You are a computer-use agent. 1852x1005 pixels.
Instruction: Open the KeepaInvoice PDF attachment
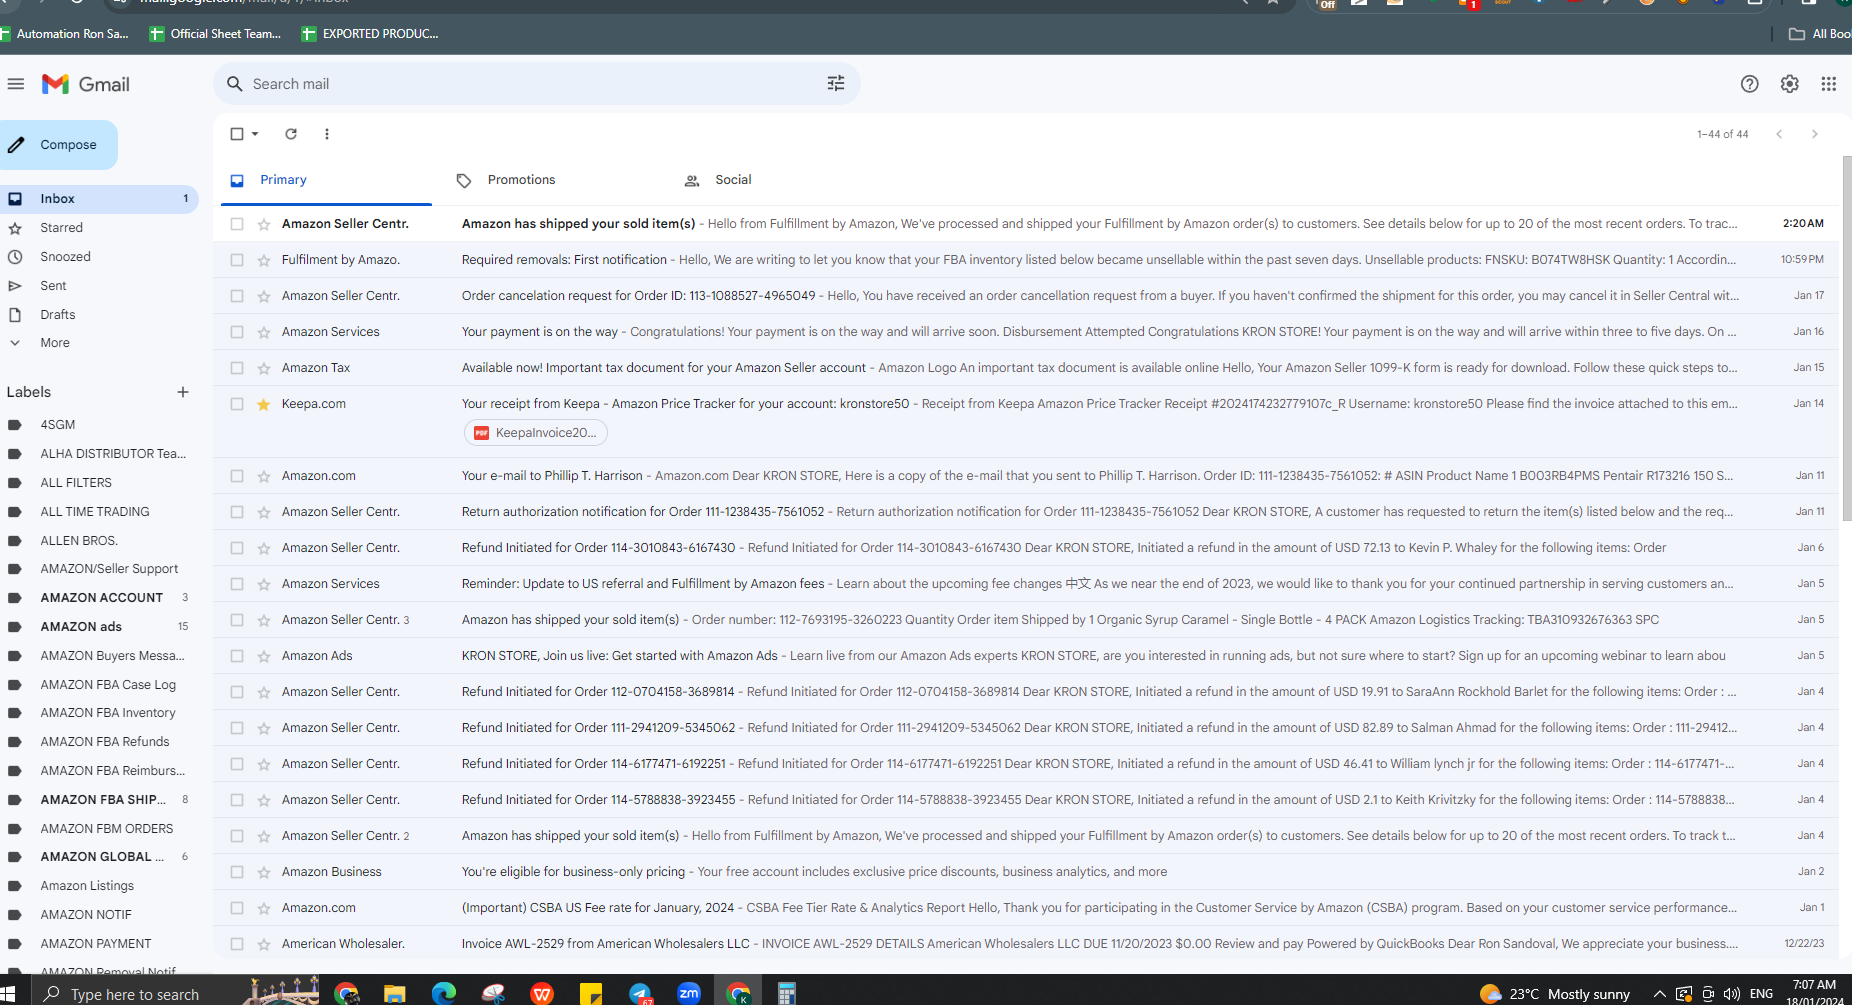(x=536, y=433)
